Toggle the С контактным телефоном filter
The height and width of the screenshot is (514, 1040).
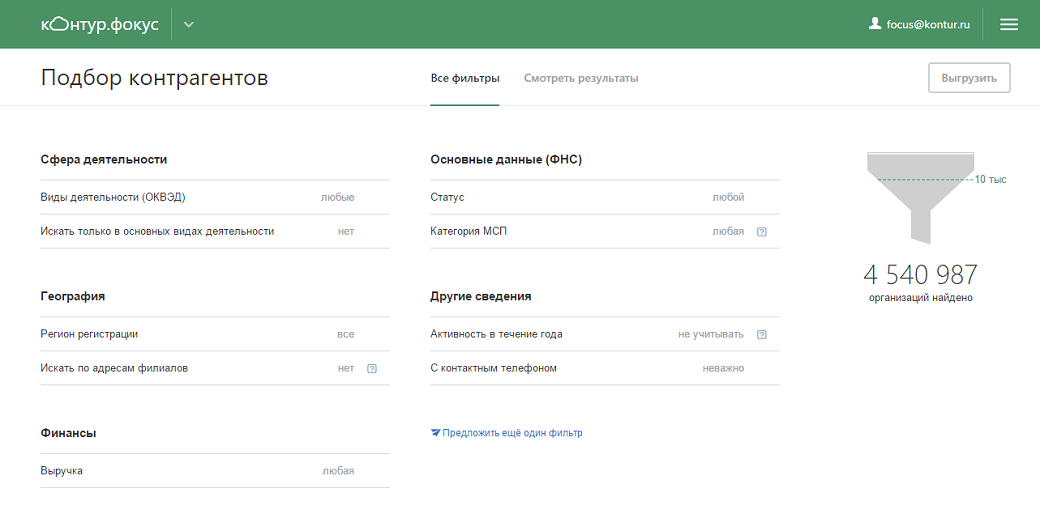click(723, 368)
